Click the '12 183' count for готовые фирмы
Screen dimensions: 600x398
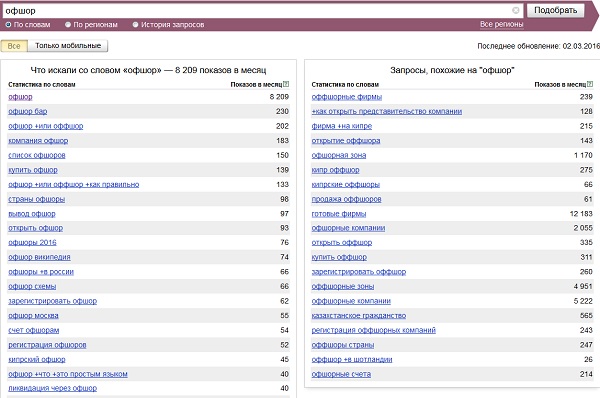pos(581,214)
